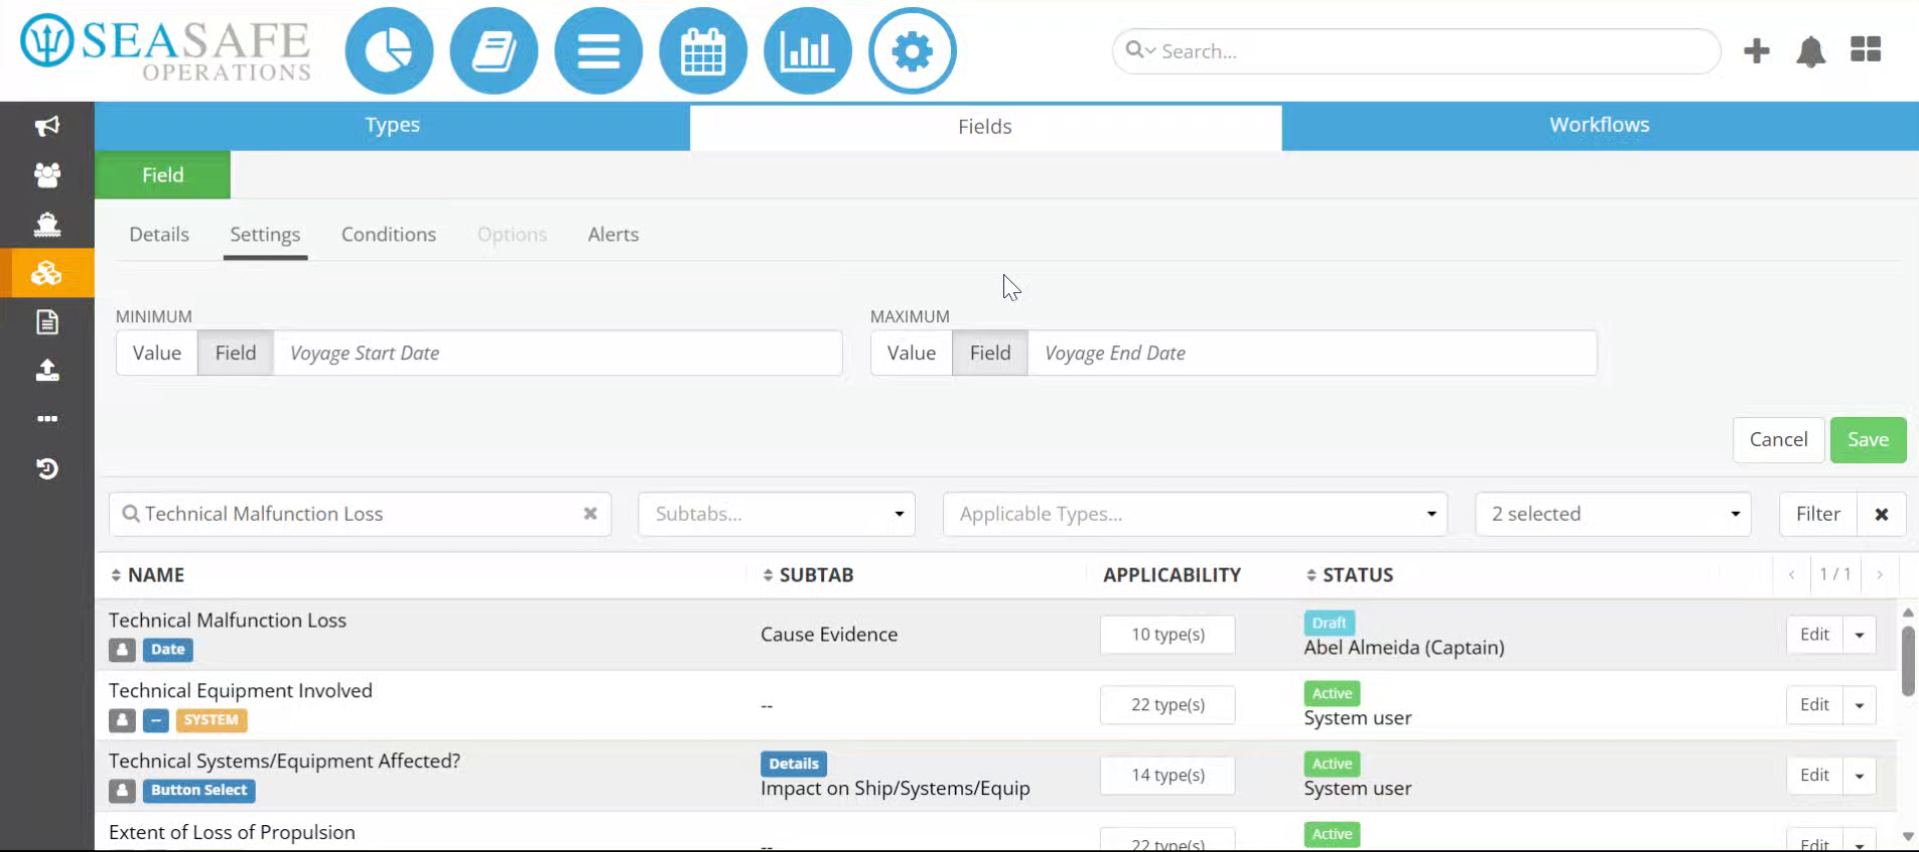The image size is (1919, 852).
Task: Open the ellipsis more sidebar icon
Action: 47,419
